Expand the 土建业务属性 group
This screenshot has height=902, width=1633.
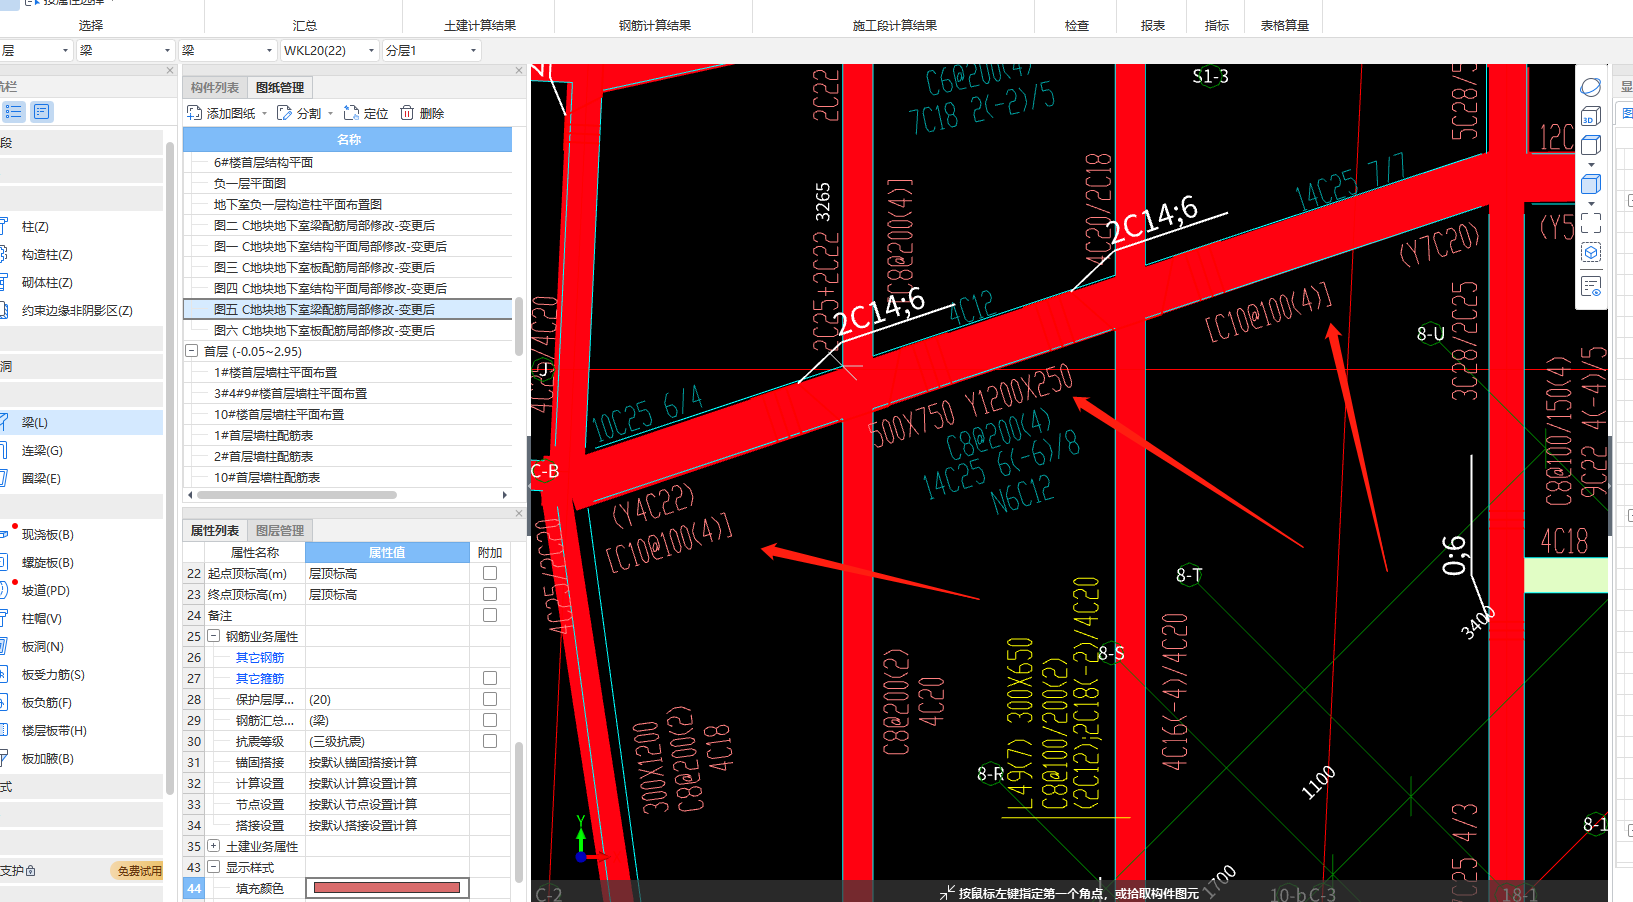[x=214, y=846]
